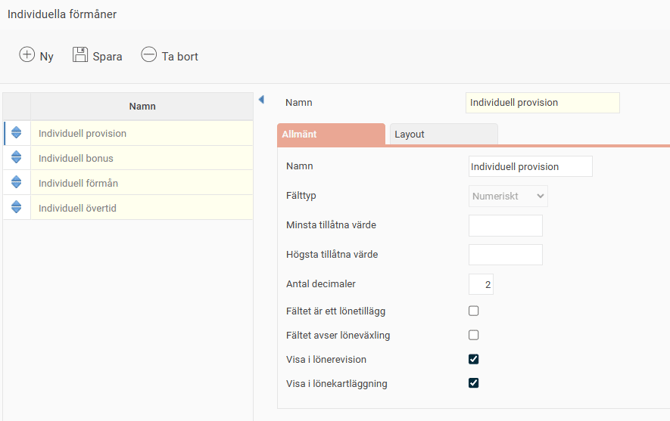Enable Fältet är ett lönetillägg checkbox
This screenshot has width=670, height=421.
tap(474, 311)
